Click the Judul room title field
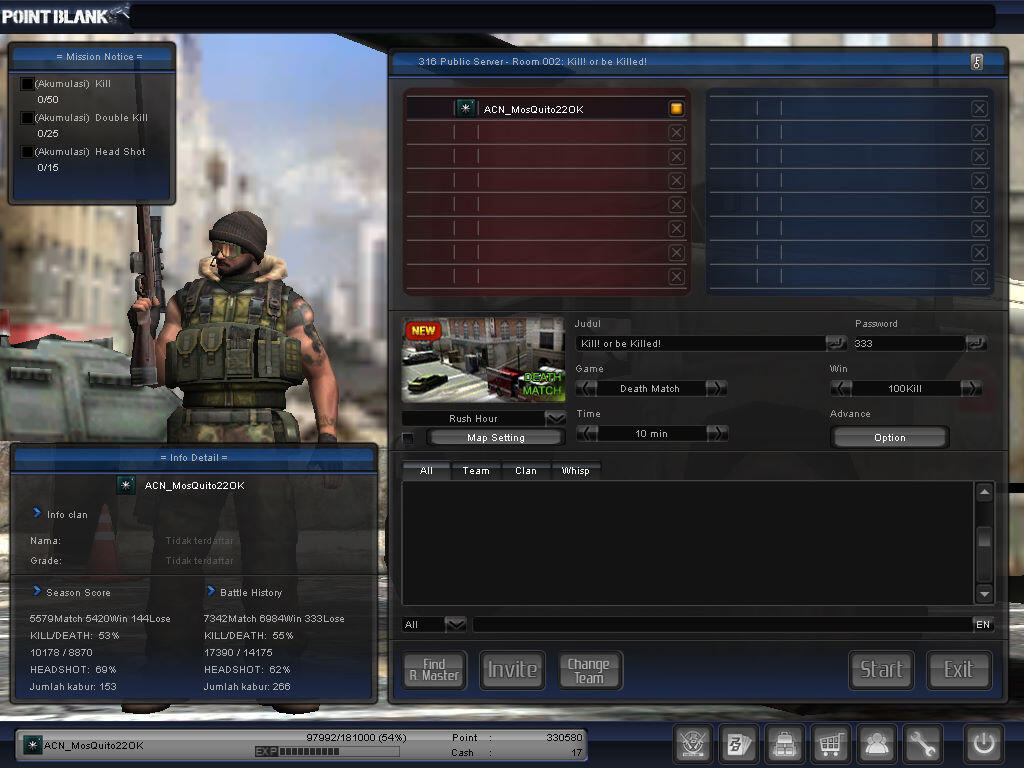This screenshot has height=768, width=1024. pos(700,344)
